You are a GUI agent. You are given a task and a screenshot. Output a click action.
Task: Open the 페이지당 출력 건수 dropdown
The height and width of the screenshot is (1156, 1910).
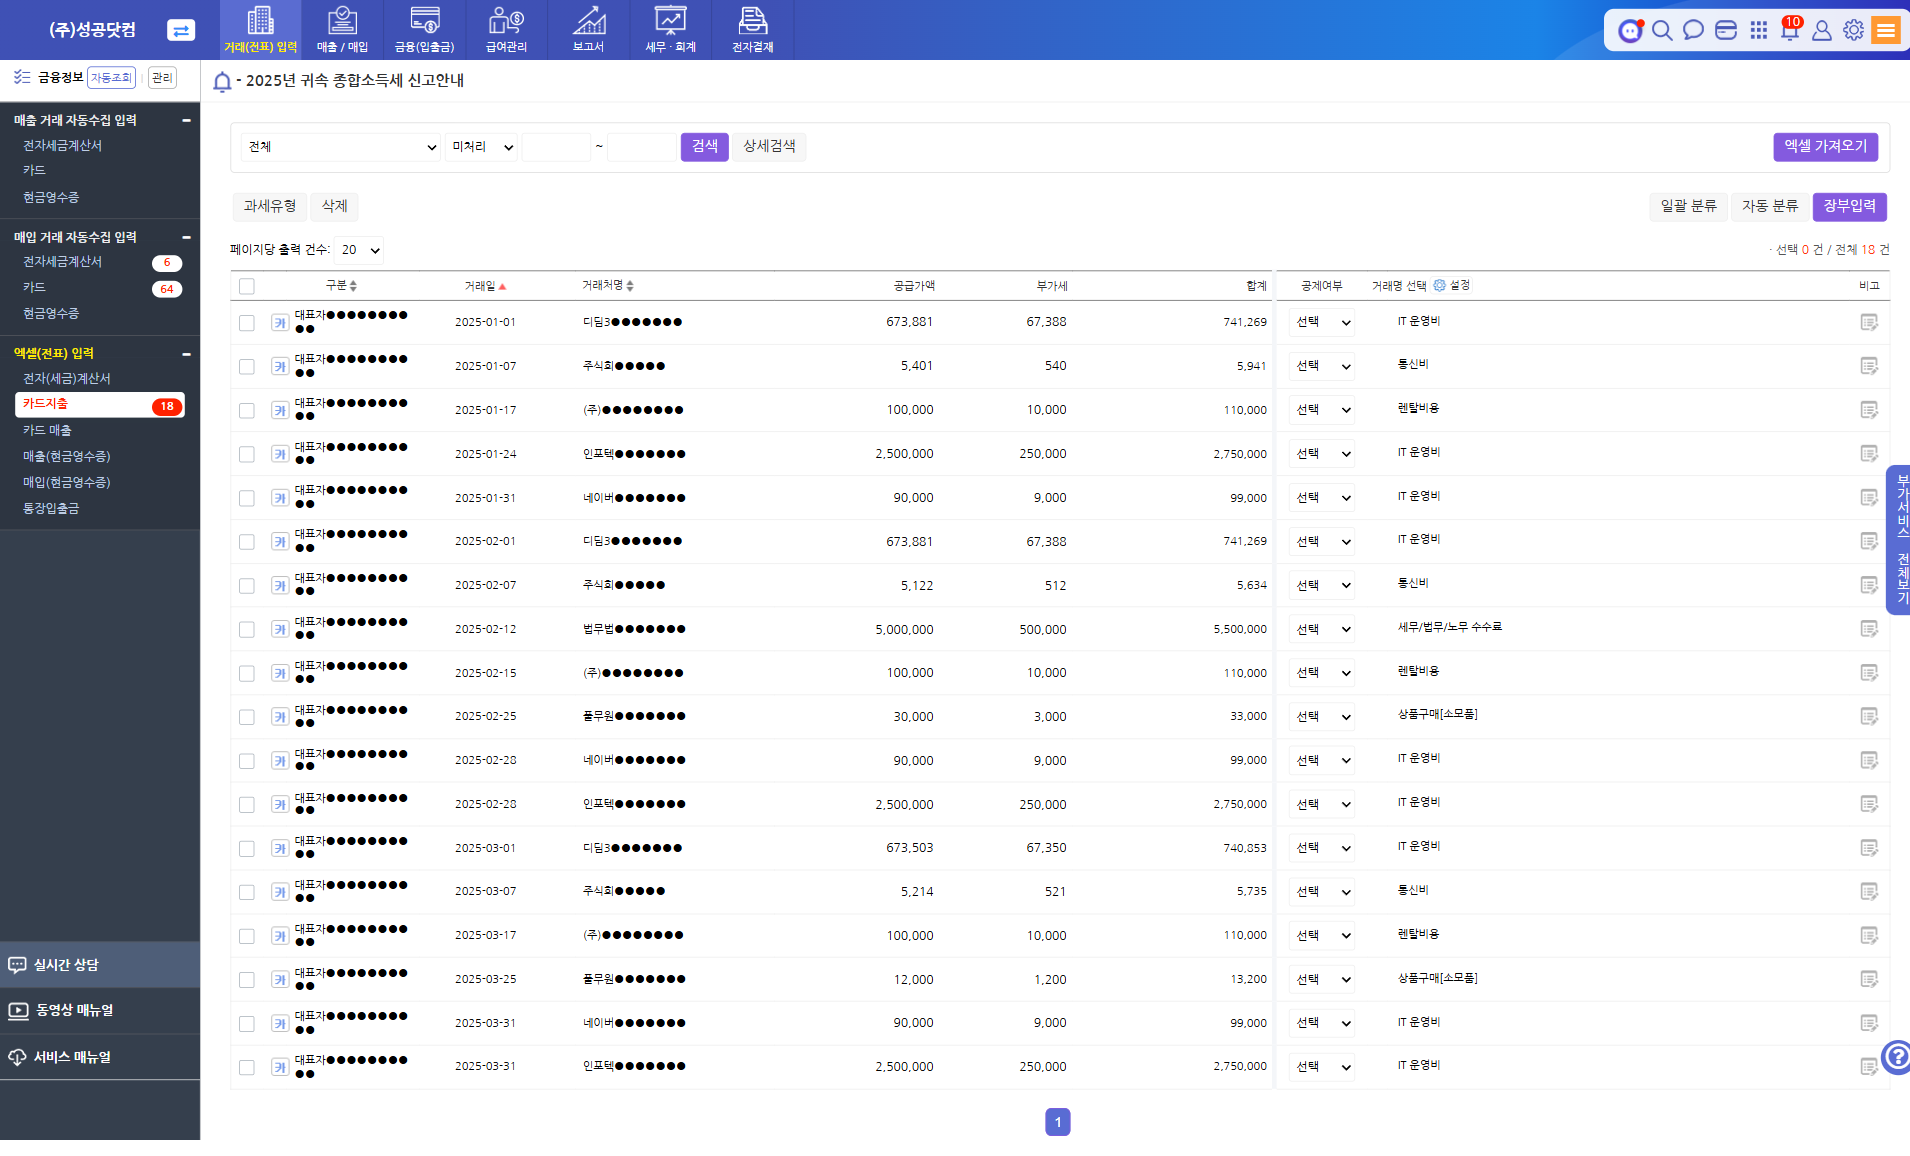pos(359,250)
